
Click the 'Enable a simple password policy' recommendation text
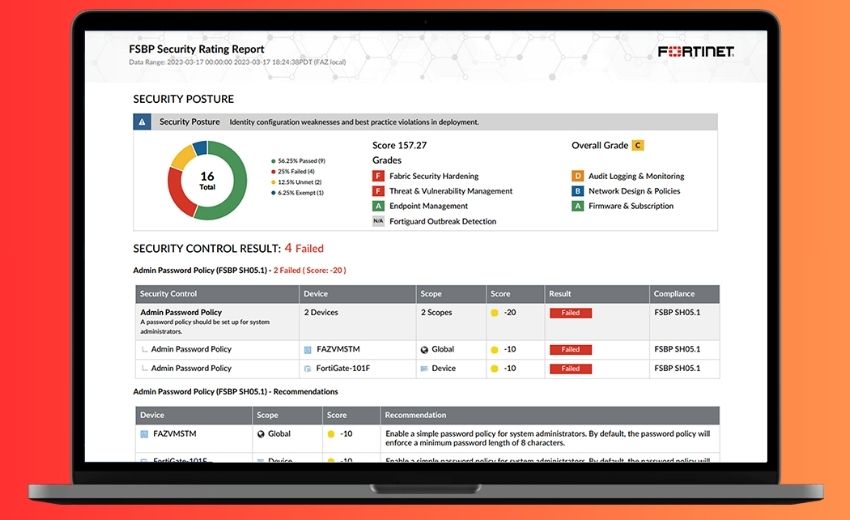click(548, 438)
